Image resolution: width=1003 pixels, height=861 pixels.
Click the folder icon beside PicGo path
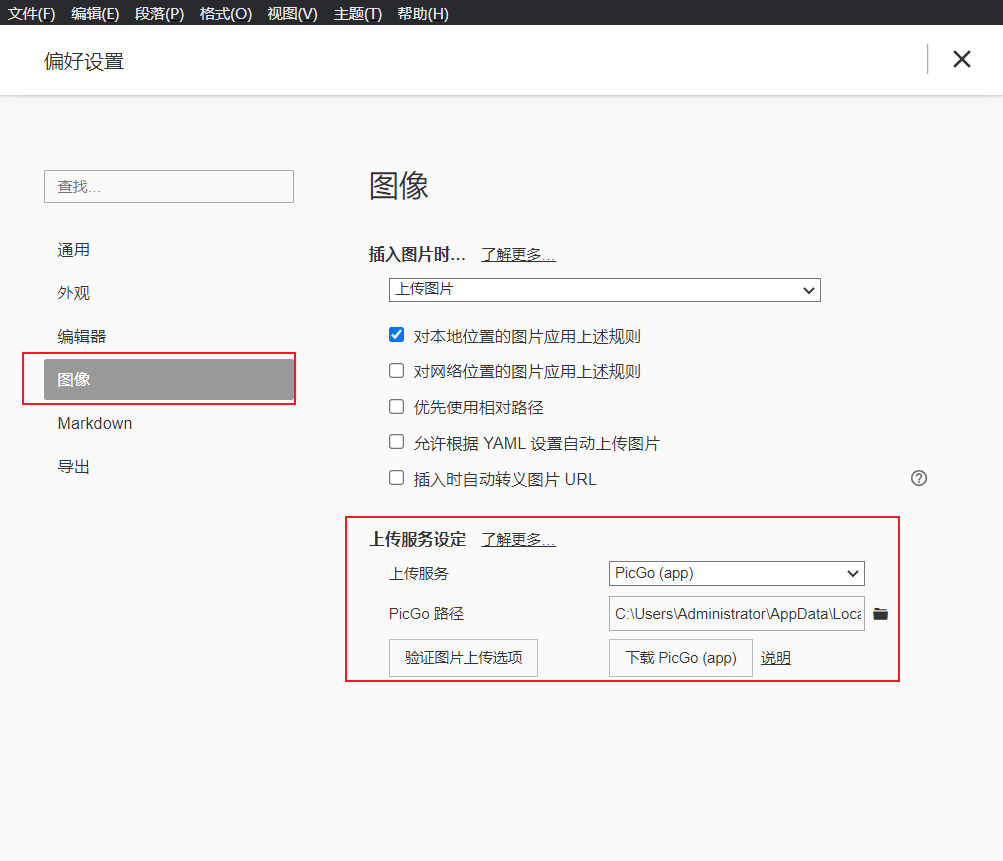(x=880, y=614)
